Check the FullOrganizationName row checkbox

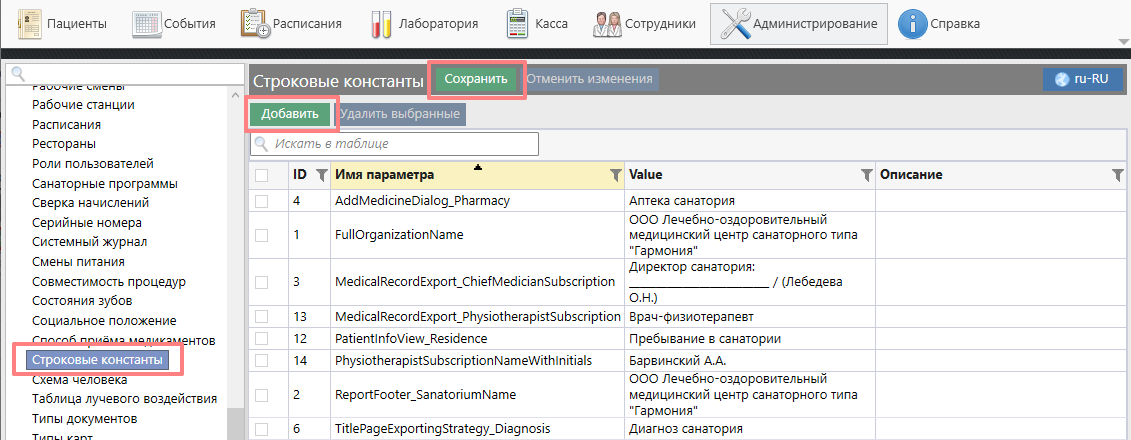262,235
